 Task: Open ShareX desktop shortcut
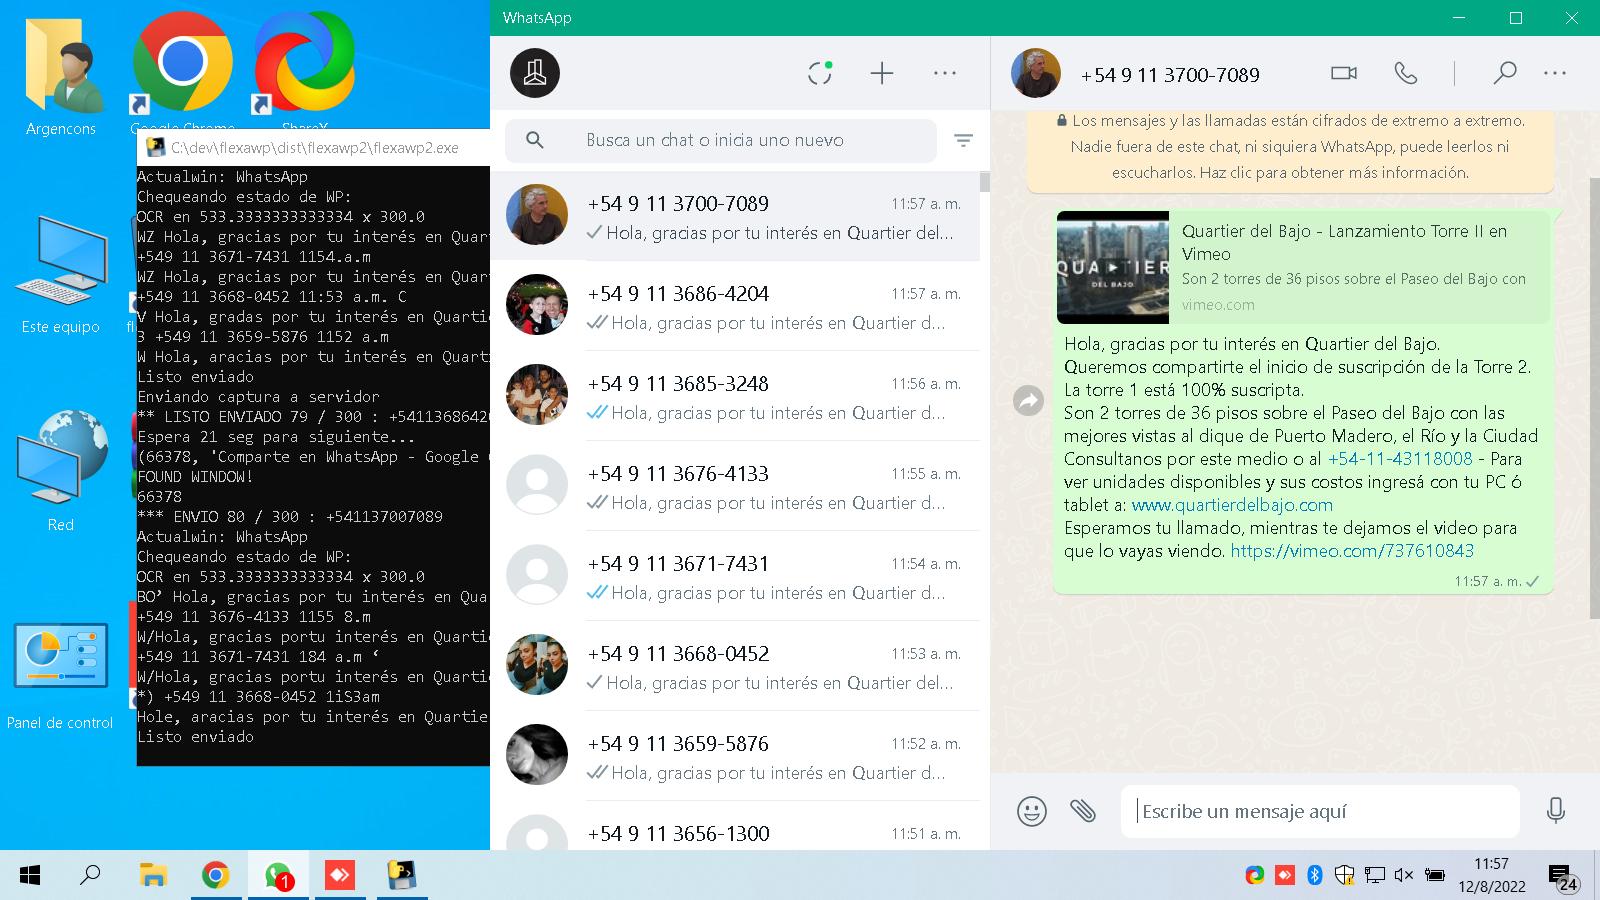point(304,70)
